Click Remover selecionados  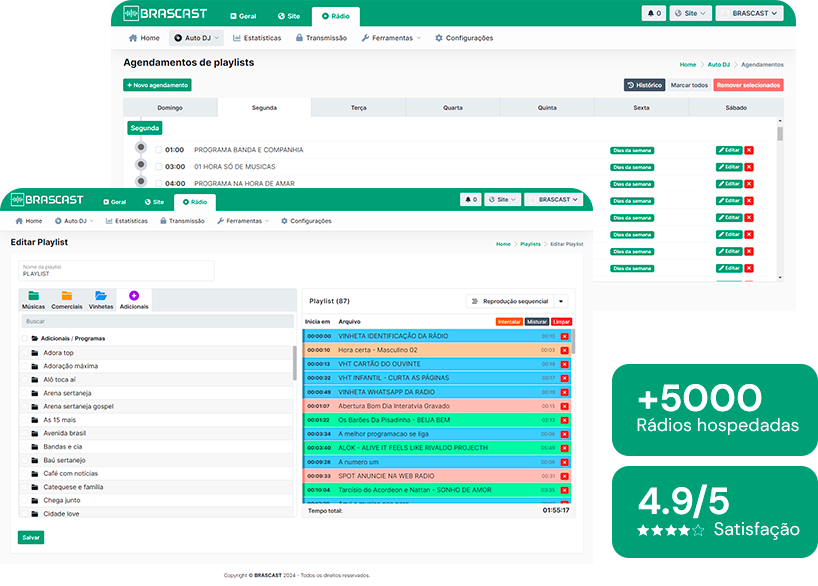[748, 85]
